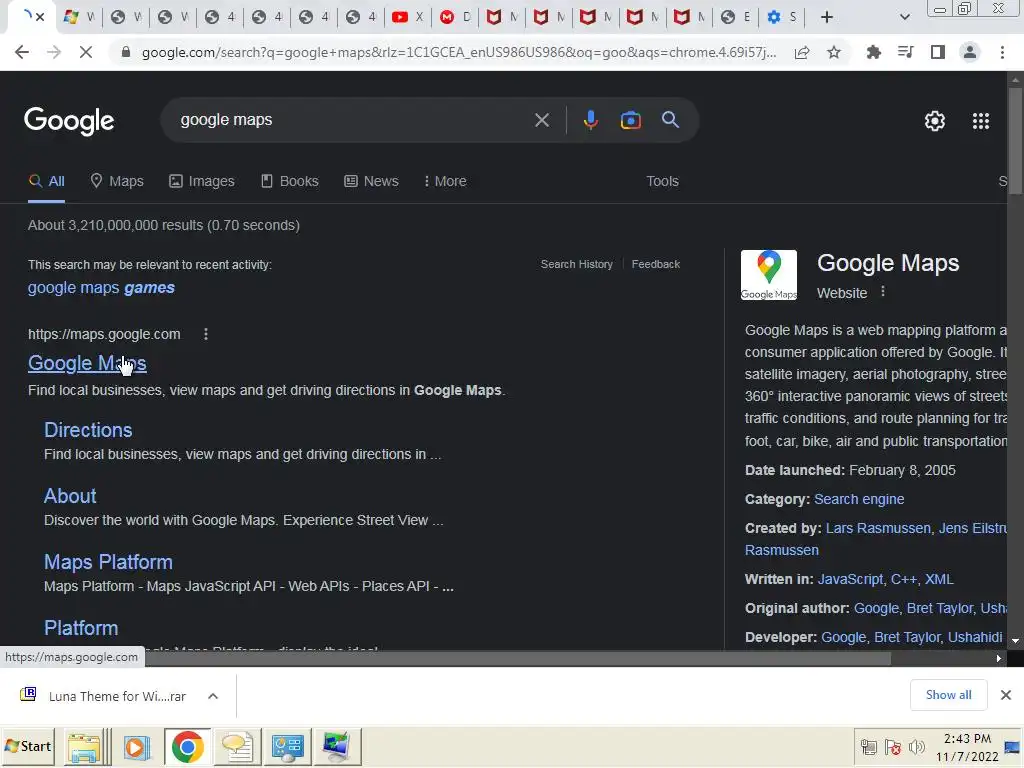Select the All search tab

(x=46, y=182)
